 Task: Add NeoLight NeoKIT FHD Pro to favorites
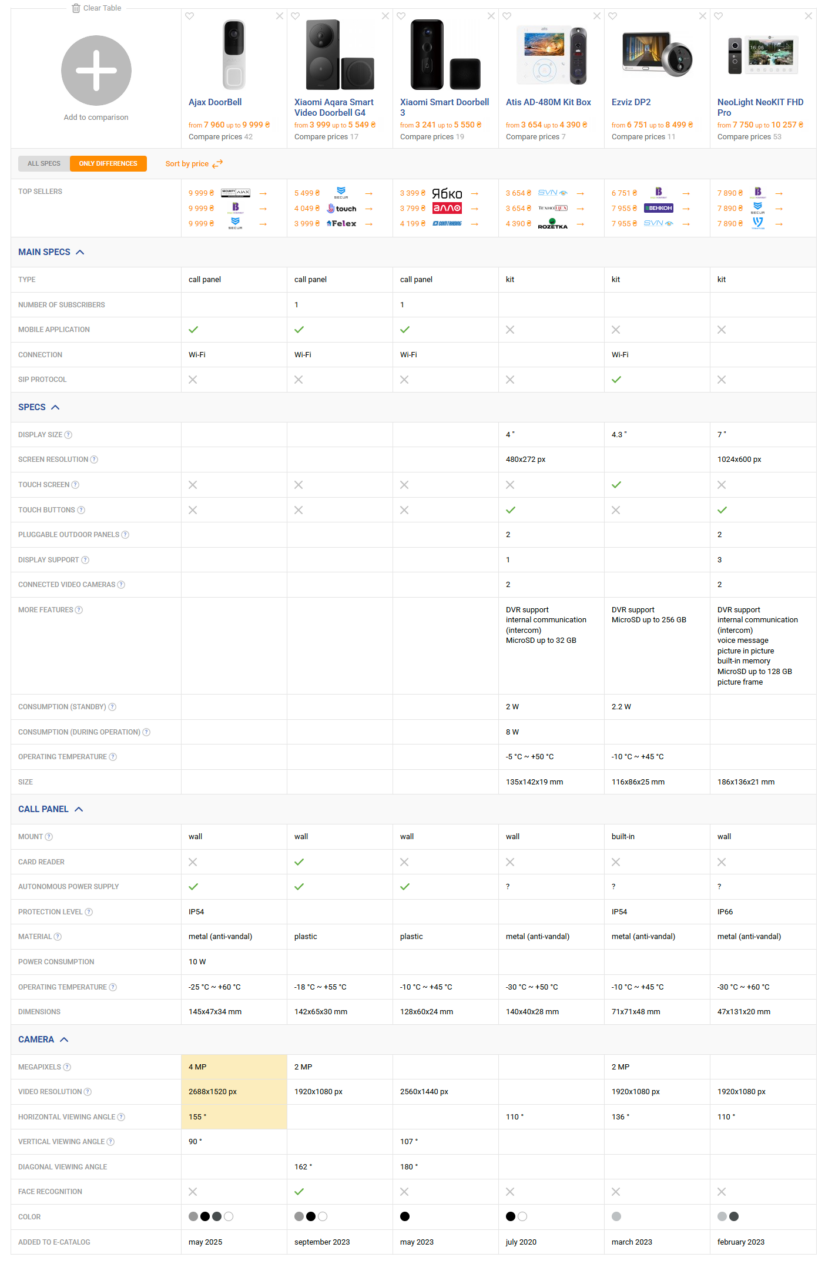coord(719,16)
